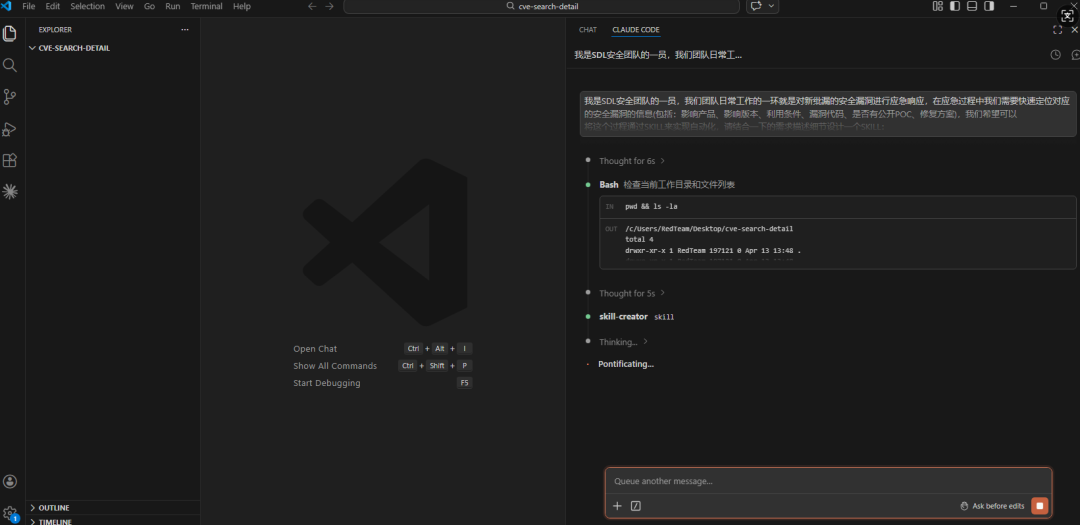
Task: Open the Extensions view
Action: point(10,161)
